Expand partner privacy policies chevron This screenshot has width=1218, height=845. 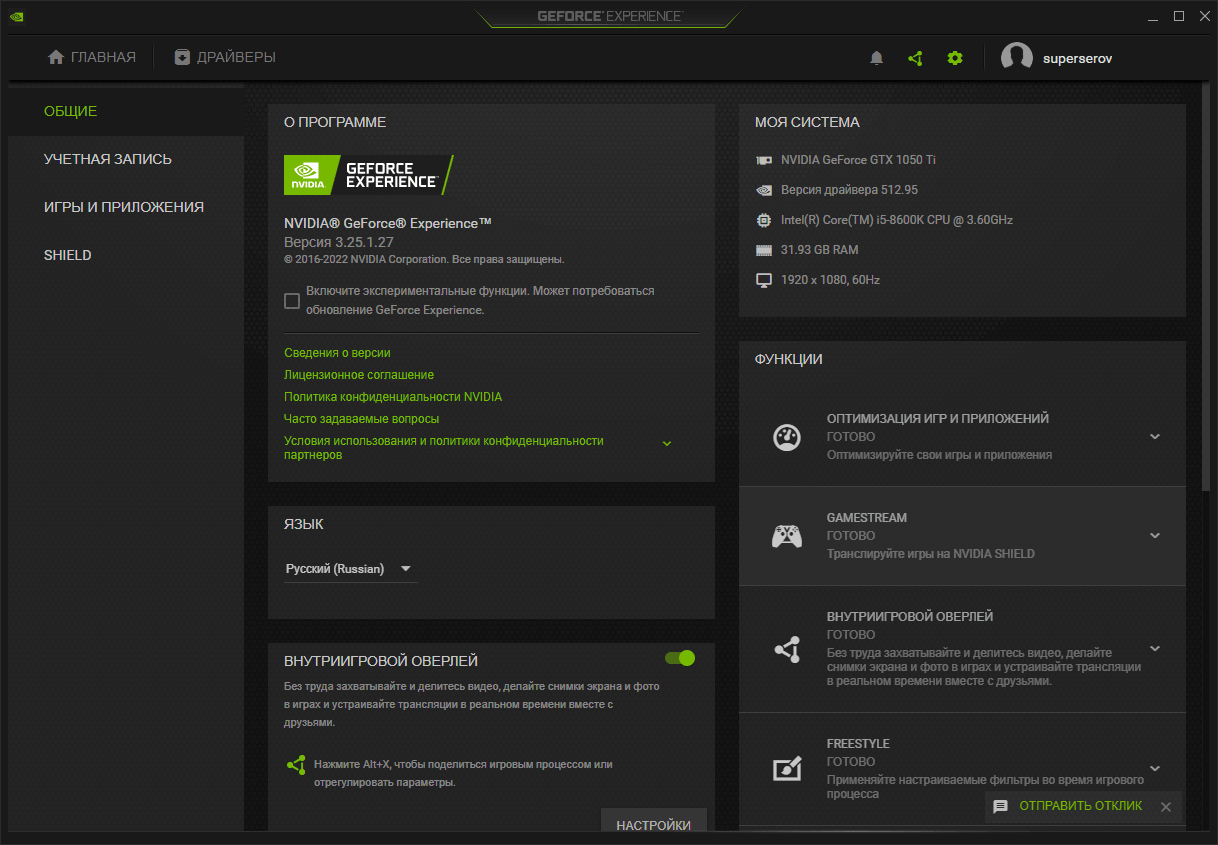[667, 443]
